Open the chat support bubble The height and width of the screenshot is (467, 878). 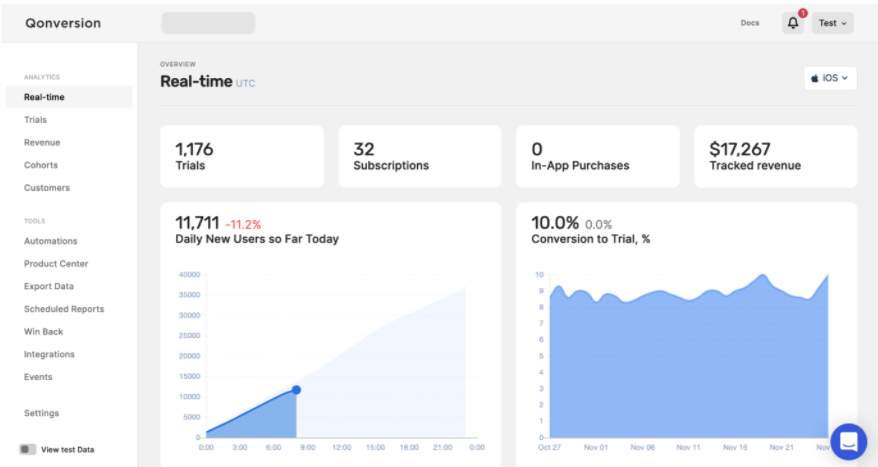(849, 441)
